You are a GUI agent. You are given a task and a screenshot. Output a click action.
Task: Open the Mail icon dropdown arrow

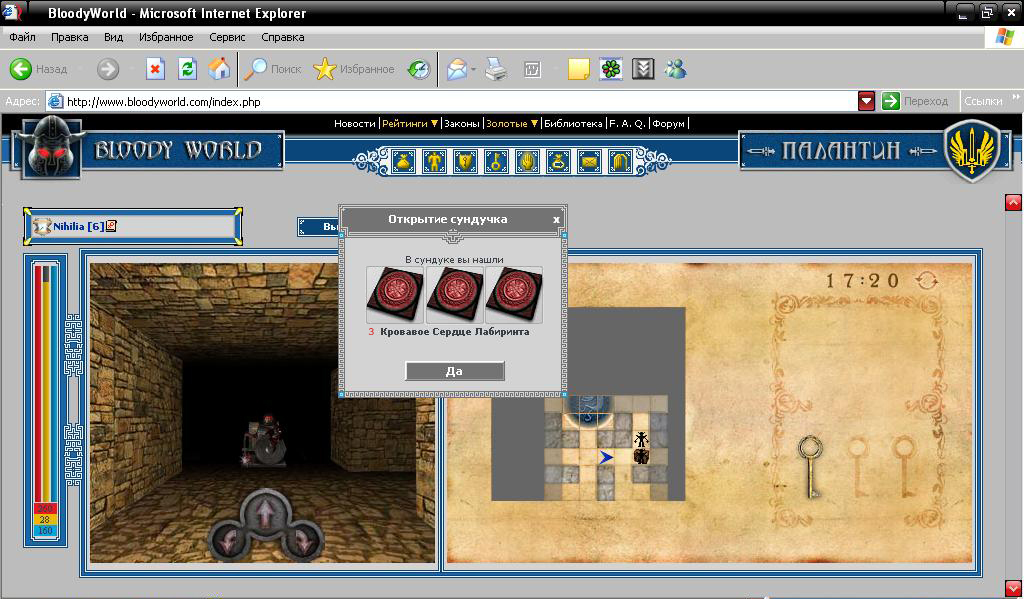point(474,69)
